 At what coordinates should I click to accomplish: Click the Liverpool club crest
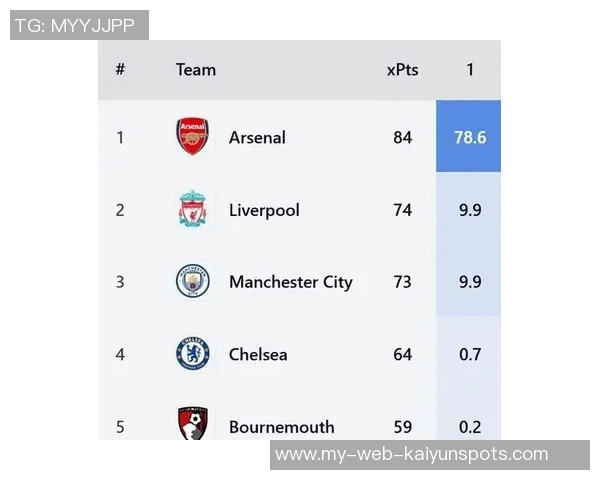pyautogui.click(x=193, y=210)
